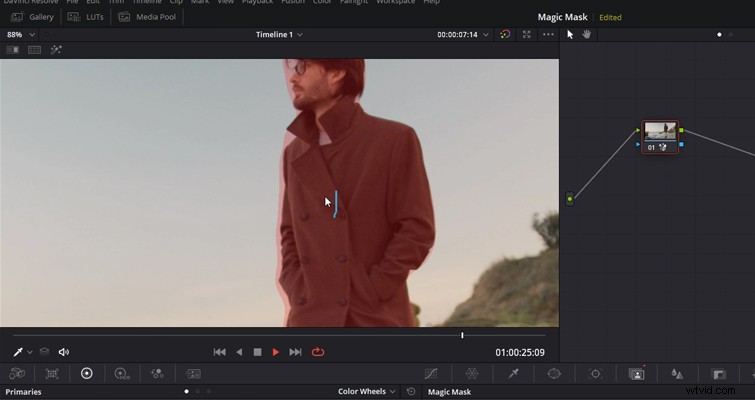Viewport: 755px width, 400px height.
Task: Toggle loop playback
Action: point(318,352)
